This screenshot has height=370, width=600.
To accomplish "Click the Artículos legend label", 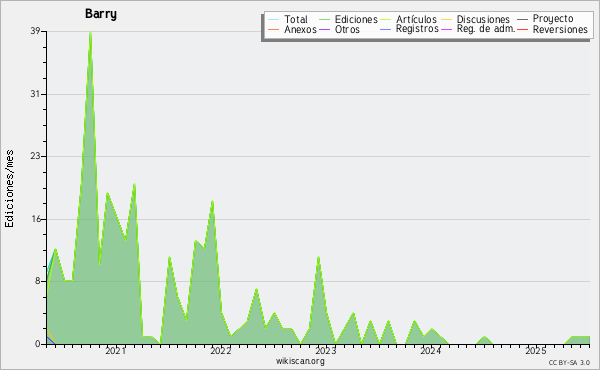I will click(x=416, y=19).
